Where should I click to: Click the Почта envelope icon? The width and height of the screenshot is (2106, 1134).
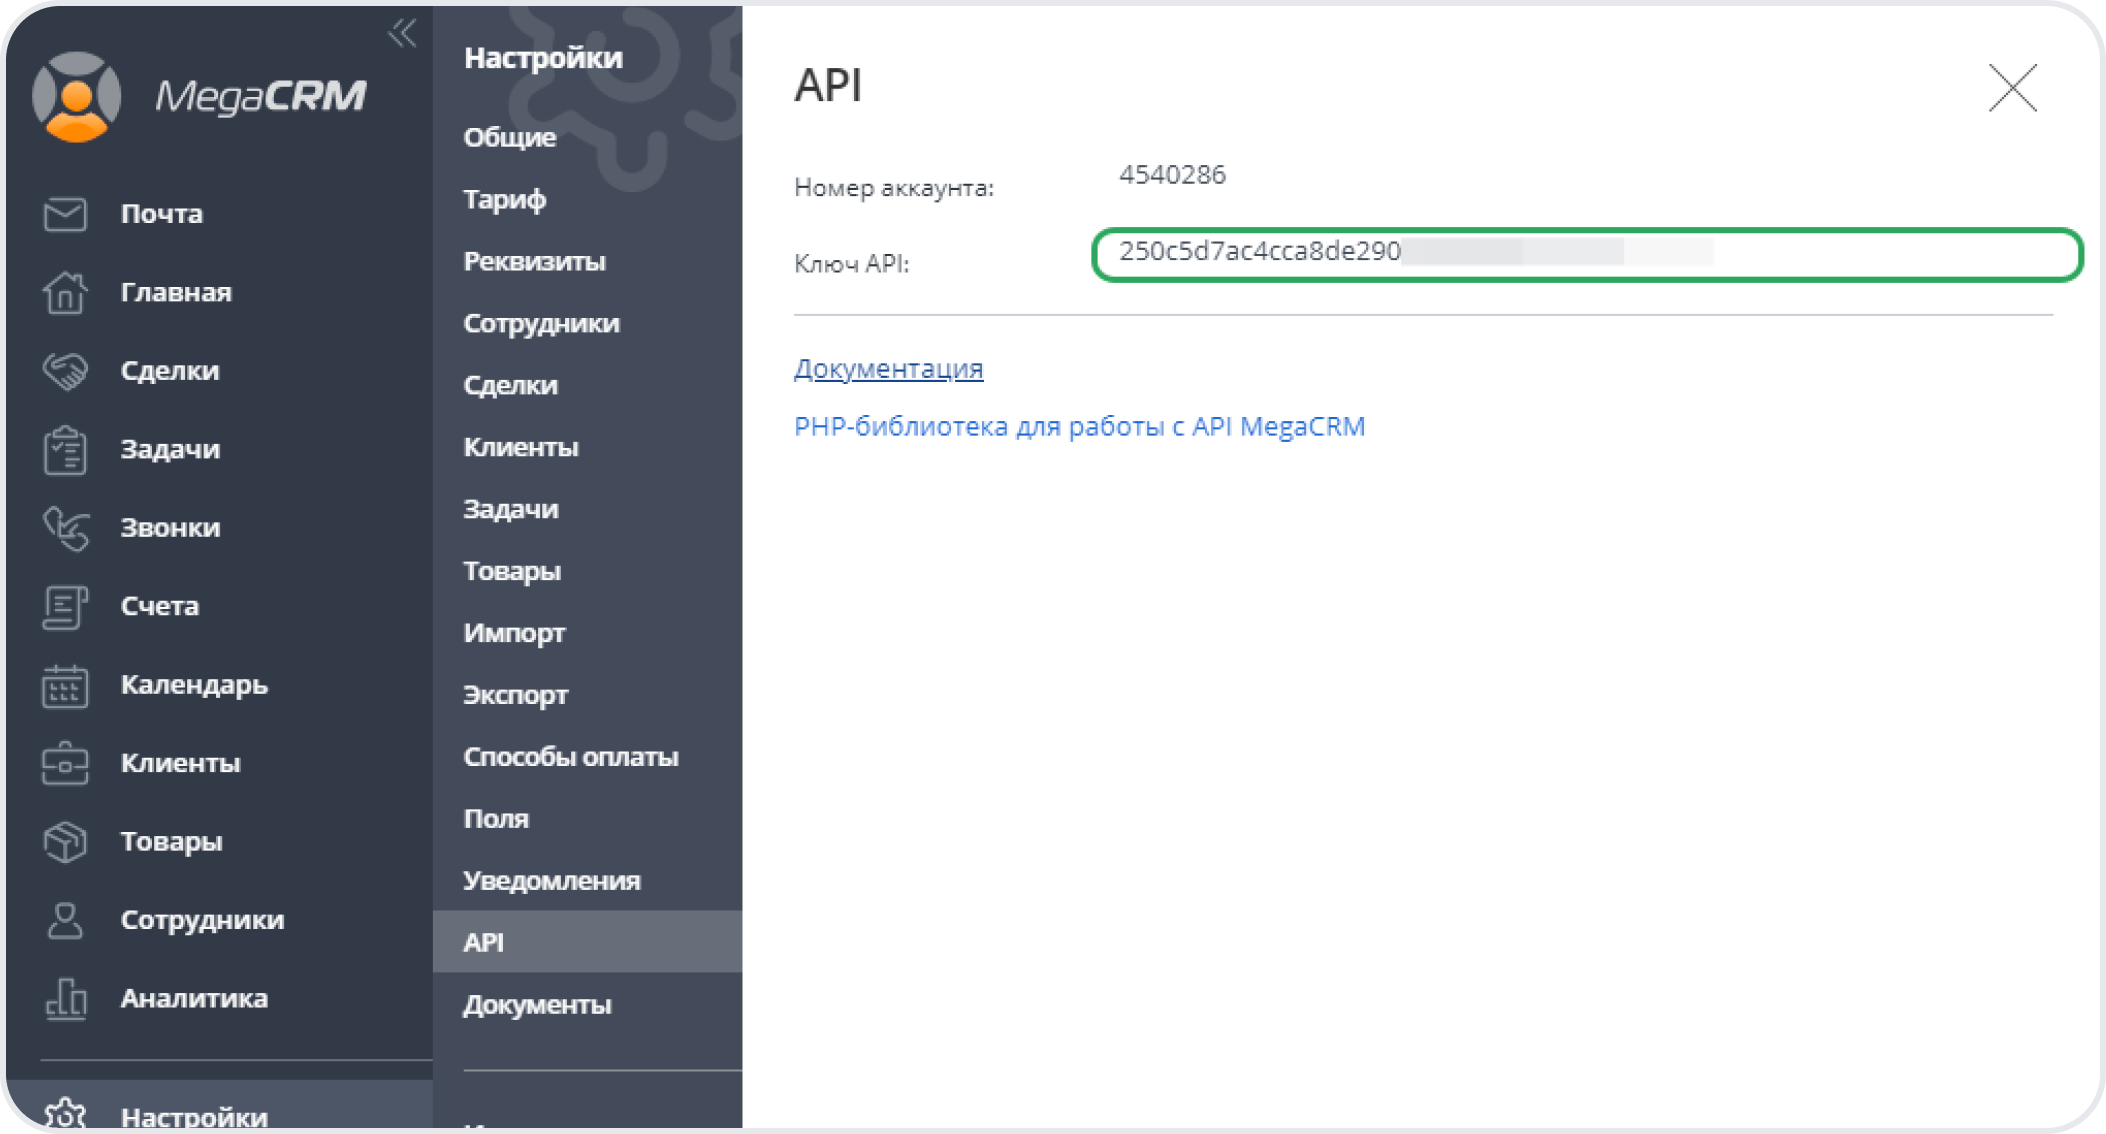(65, 214)
